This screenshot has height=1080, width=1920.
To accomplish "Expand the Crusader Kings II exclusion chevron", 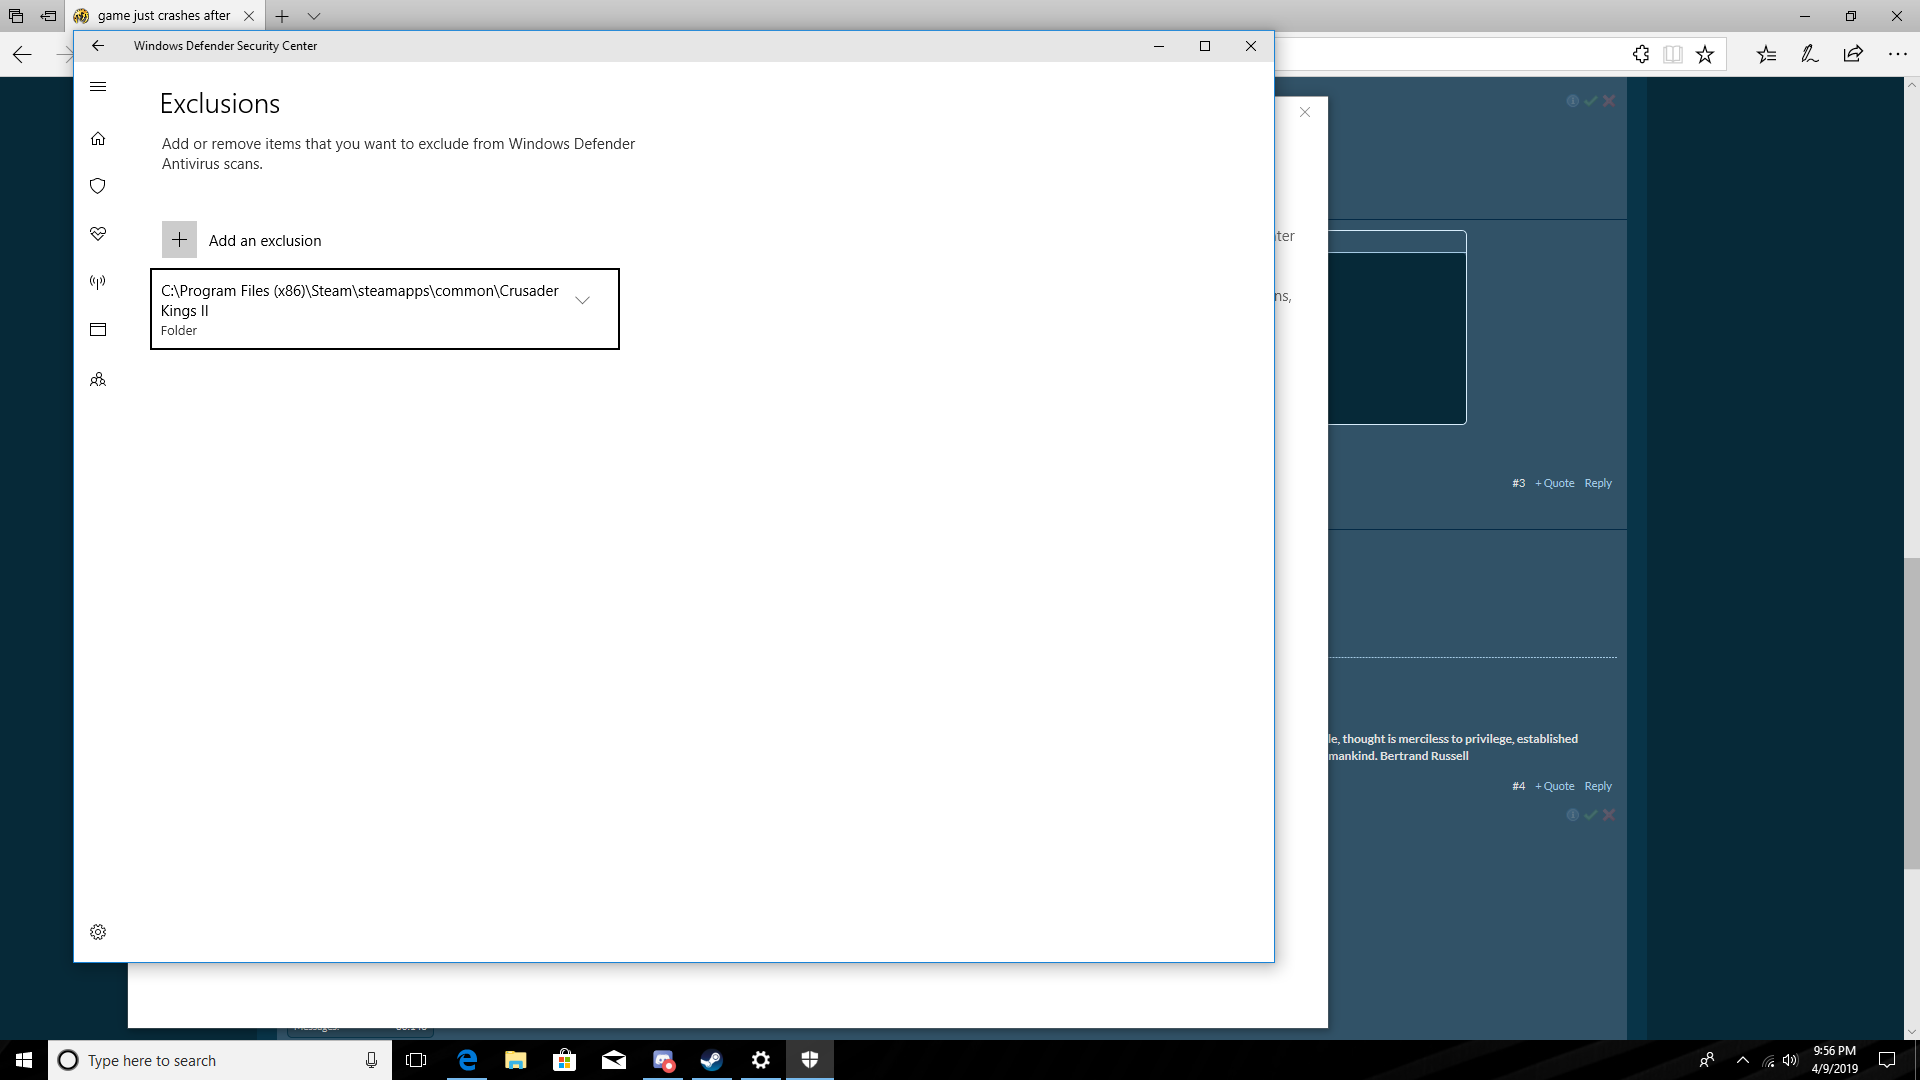I will (582, 300).
